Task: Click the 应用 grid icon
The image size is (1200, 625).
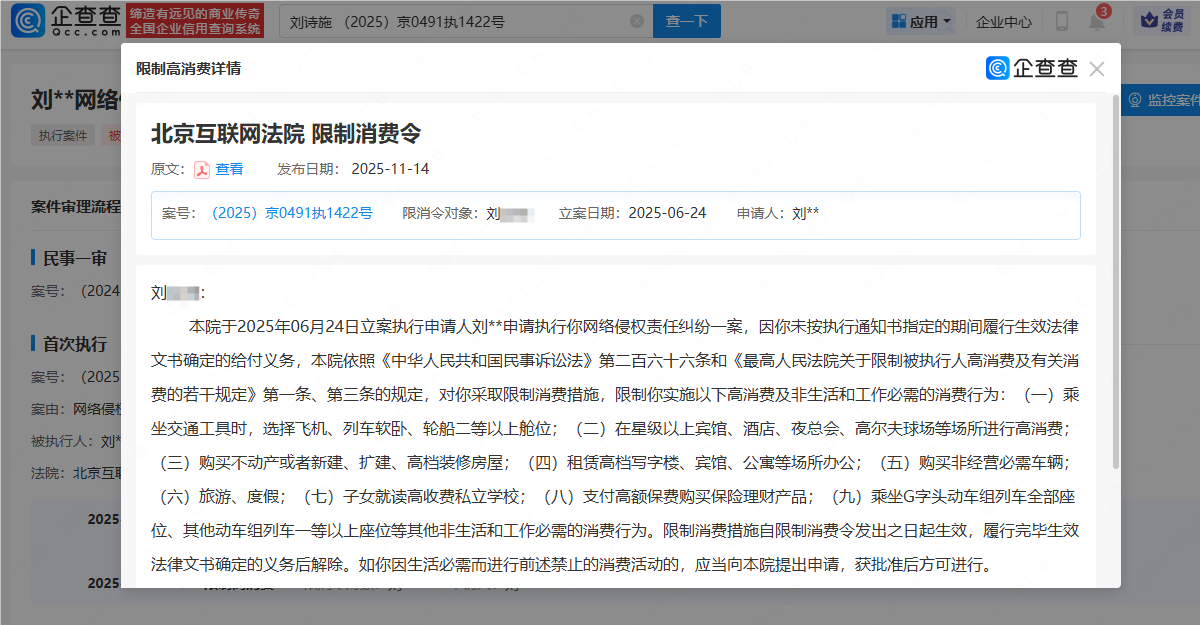Action: (x=898, y=21)
